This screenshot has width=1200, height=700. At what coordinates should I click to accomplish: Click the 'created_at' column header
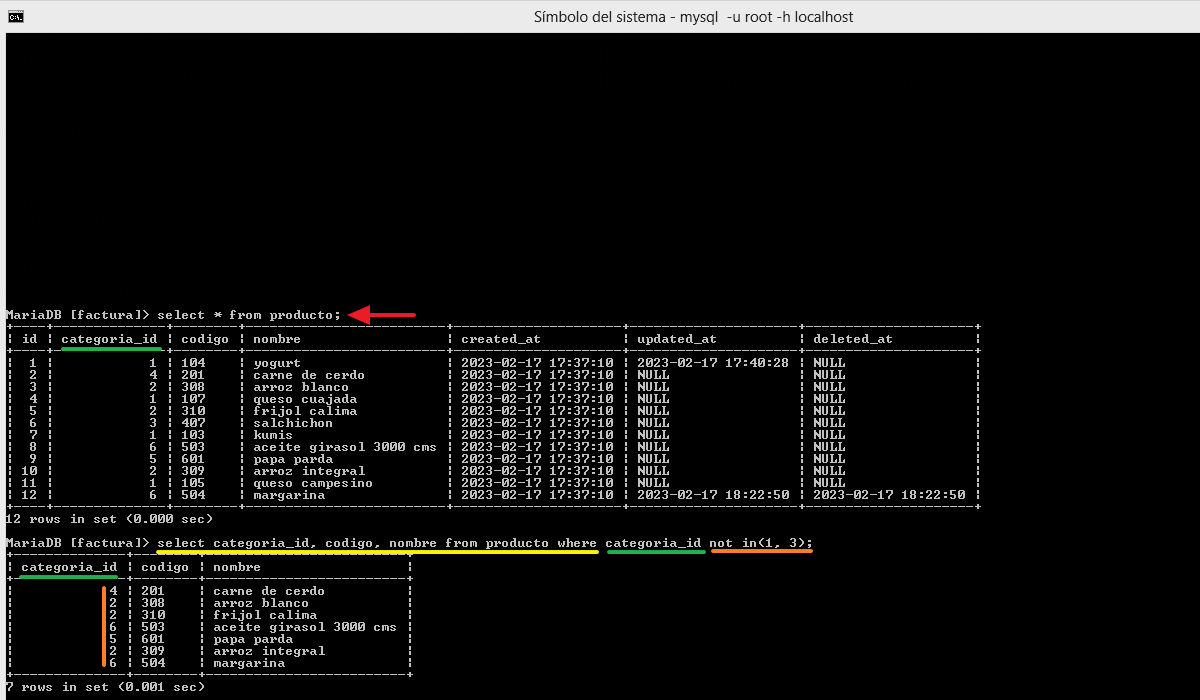[x=500, y=339]
